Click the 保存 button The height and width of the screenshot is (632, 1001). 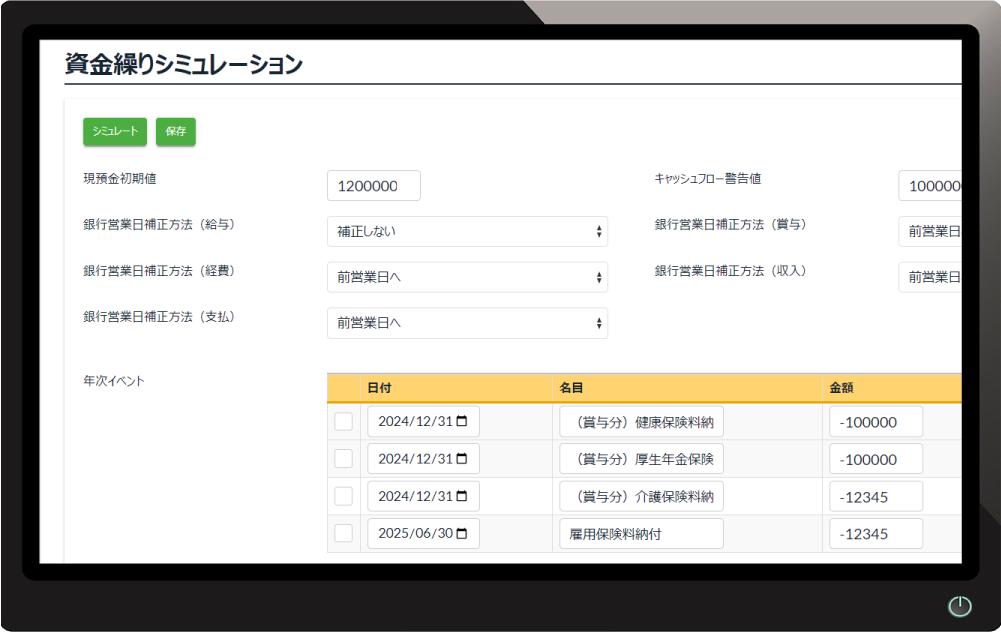(176, 132)
